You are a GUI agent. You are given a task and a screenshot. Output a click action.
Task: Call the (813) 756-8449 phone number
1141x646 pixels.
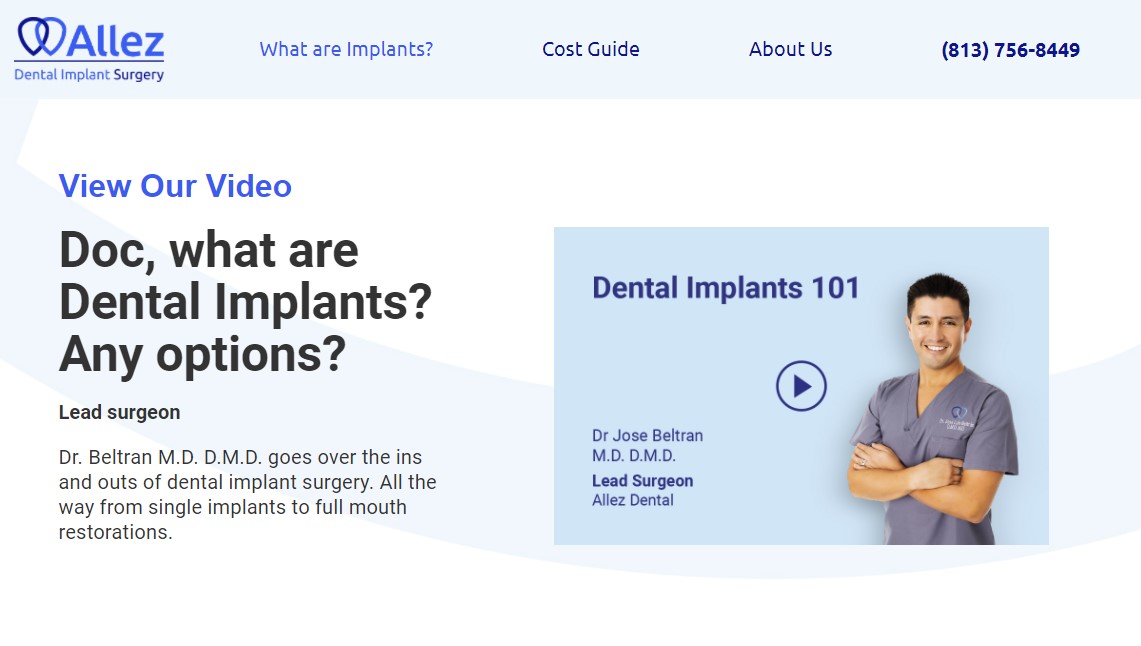(1010, 49)
